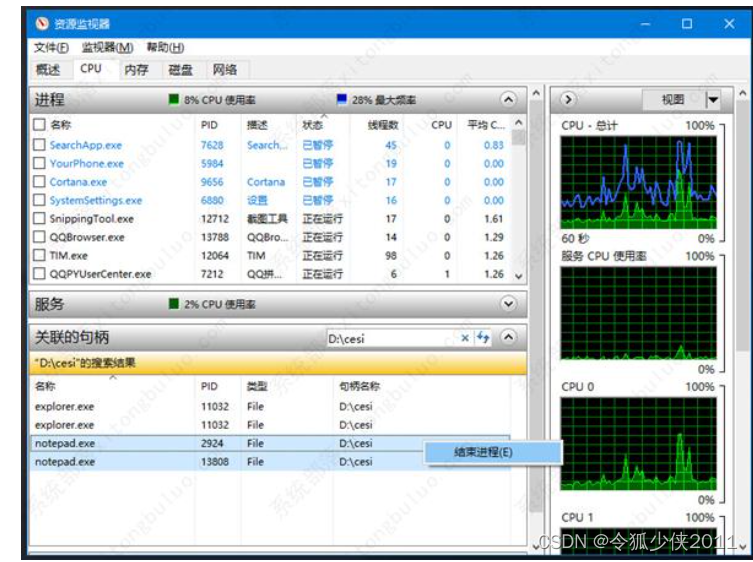Check the box for SnippingTool.exe
753x562 pixels.
(39, 219)
